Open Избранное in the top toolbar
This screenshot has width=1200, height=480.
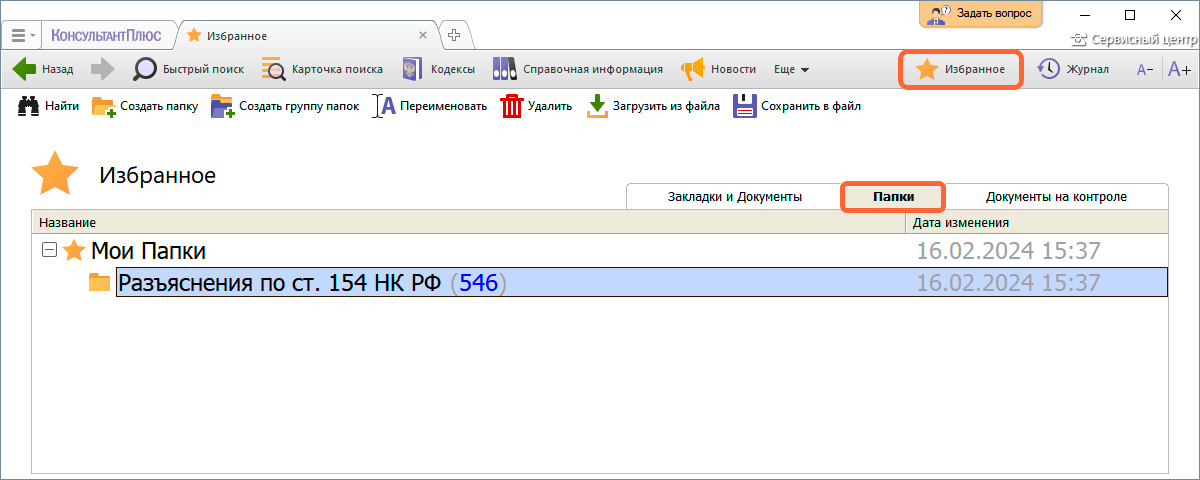pos(960,69)
